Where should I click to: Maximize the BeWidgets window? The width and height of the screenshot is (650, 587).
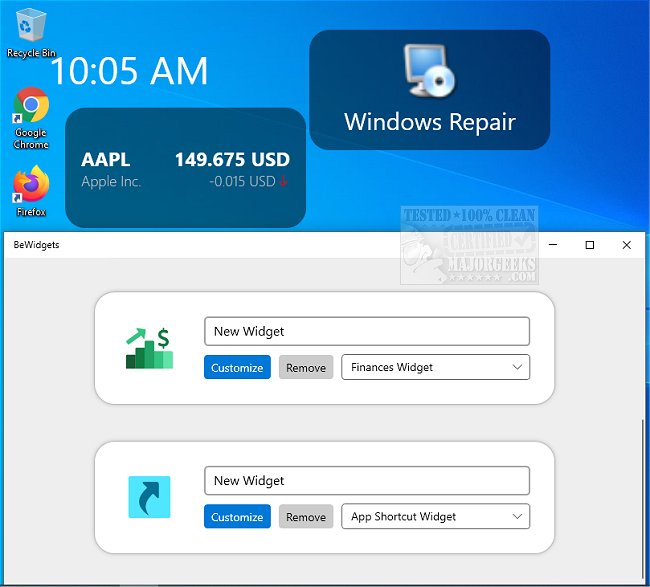[x=590, y=245]
